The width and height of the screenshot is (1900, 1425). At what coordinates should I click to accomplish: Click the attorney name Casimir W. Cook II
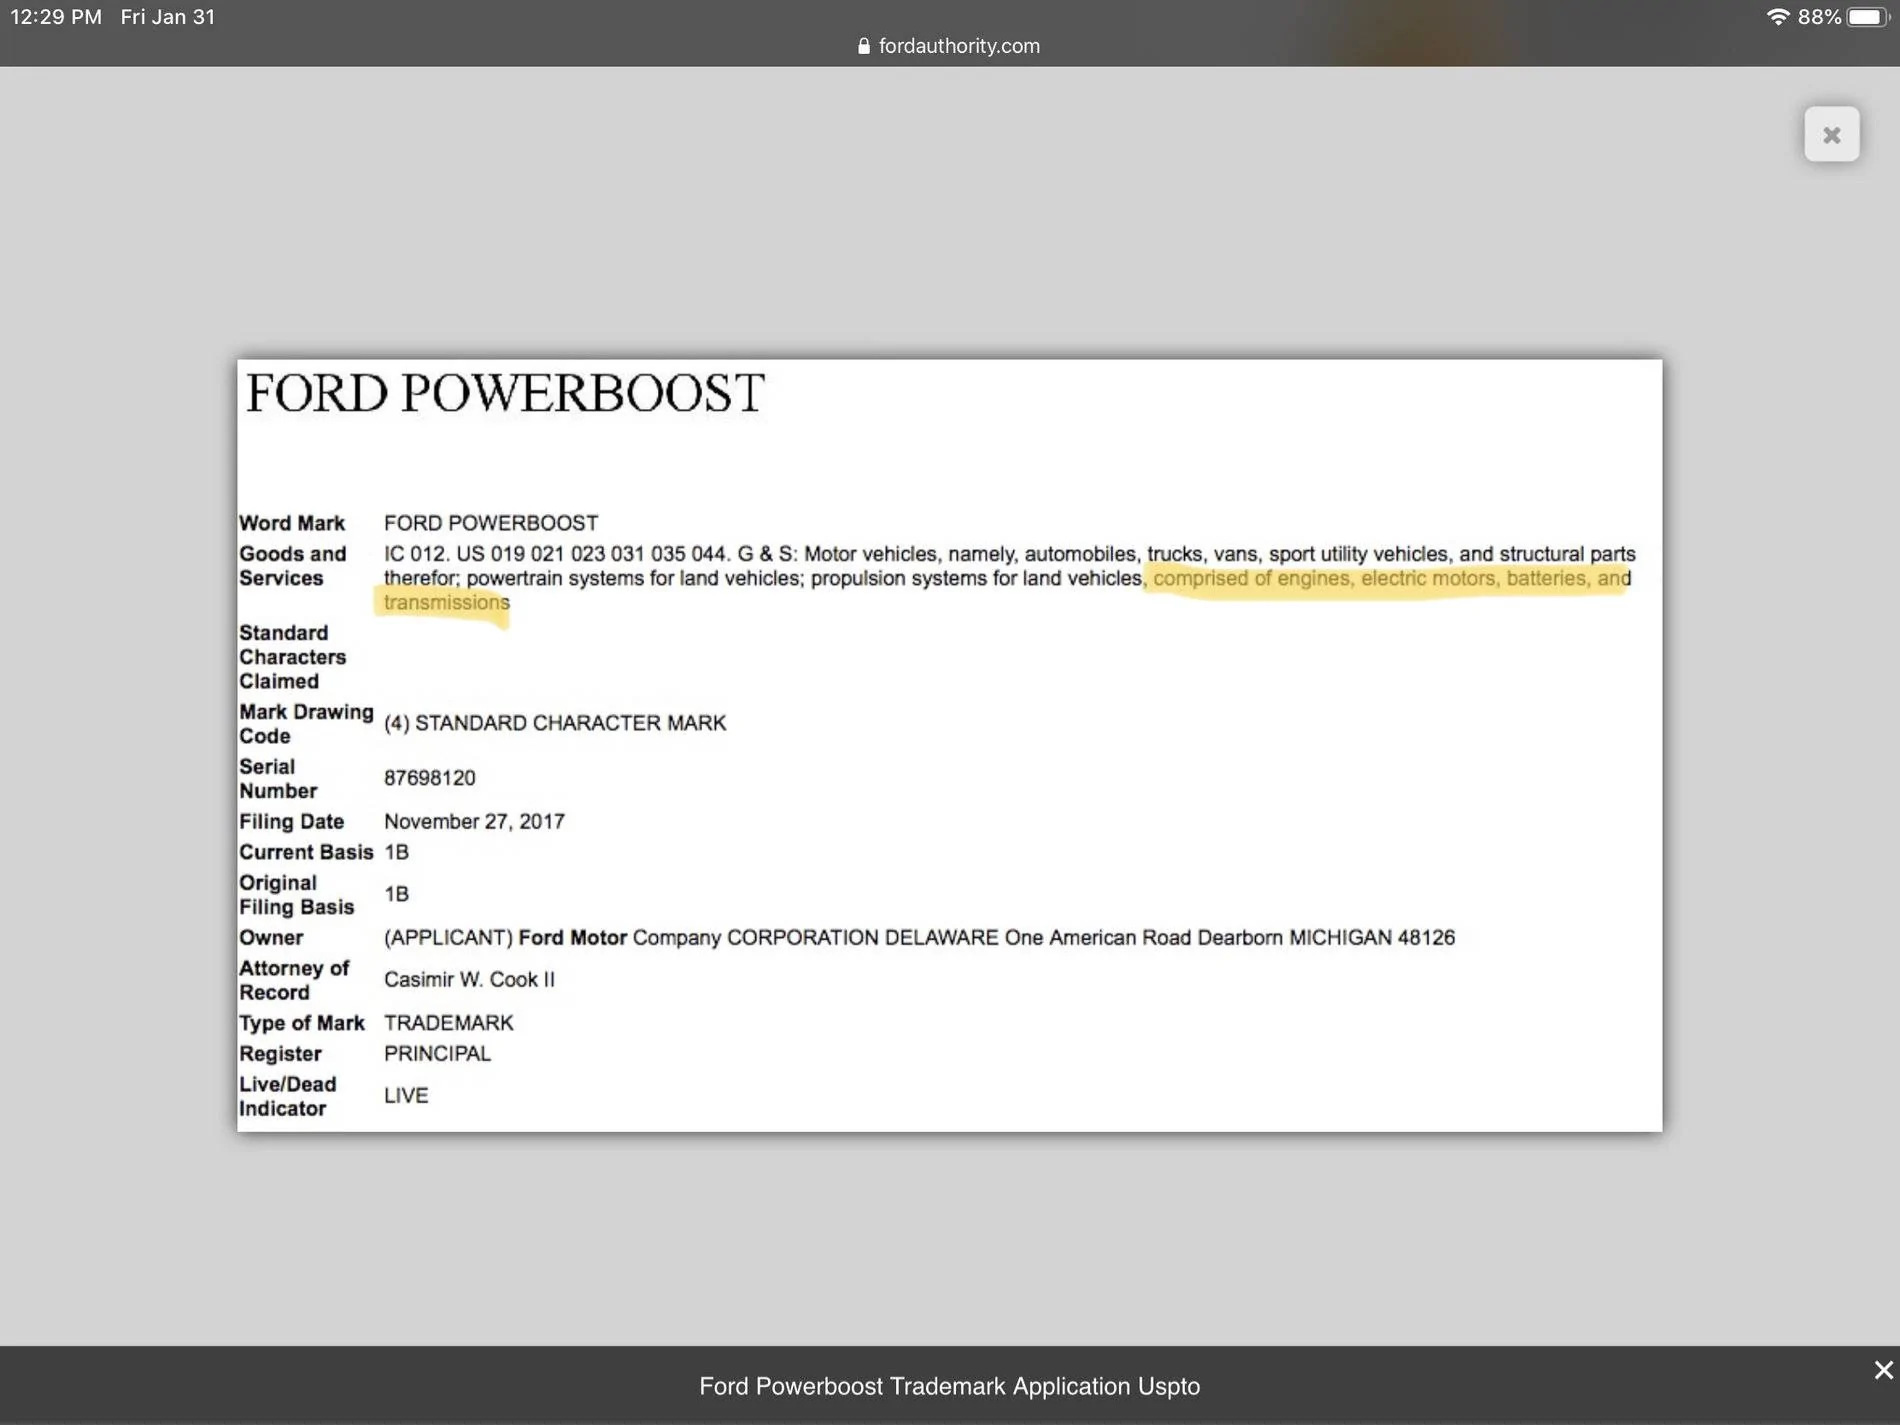469,980
